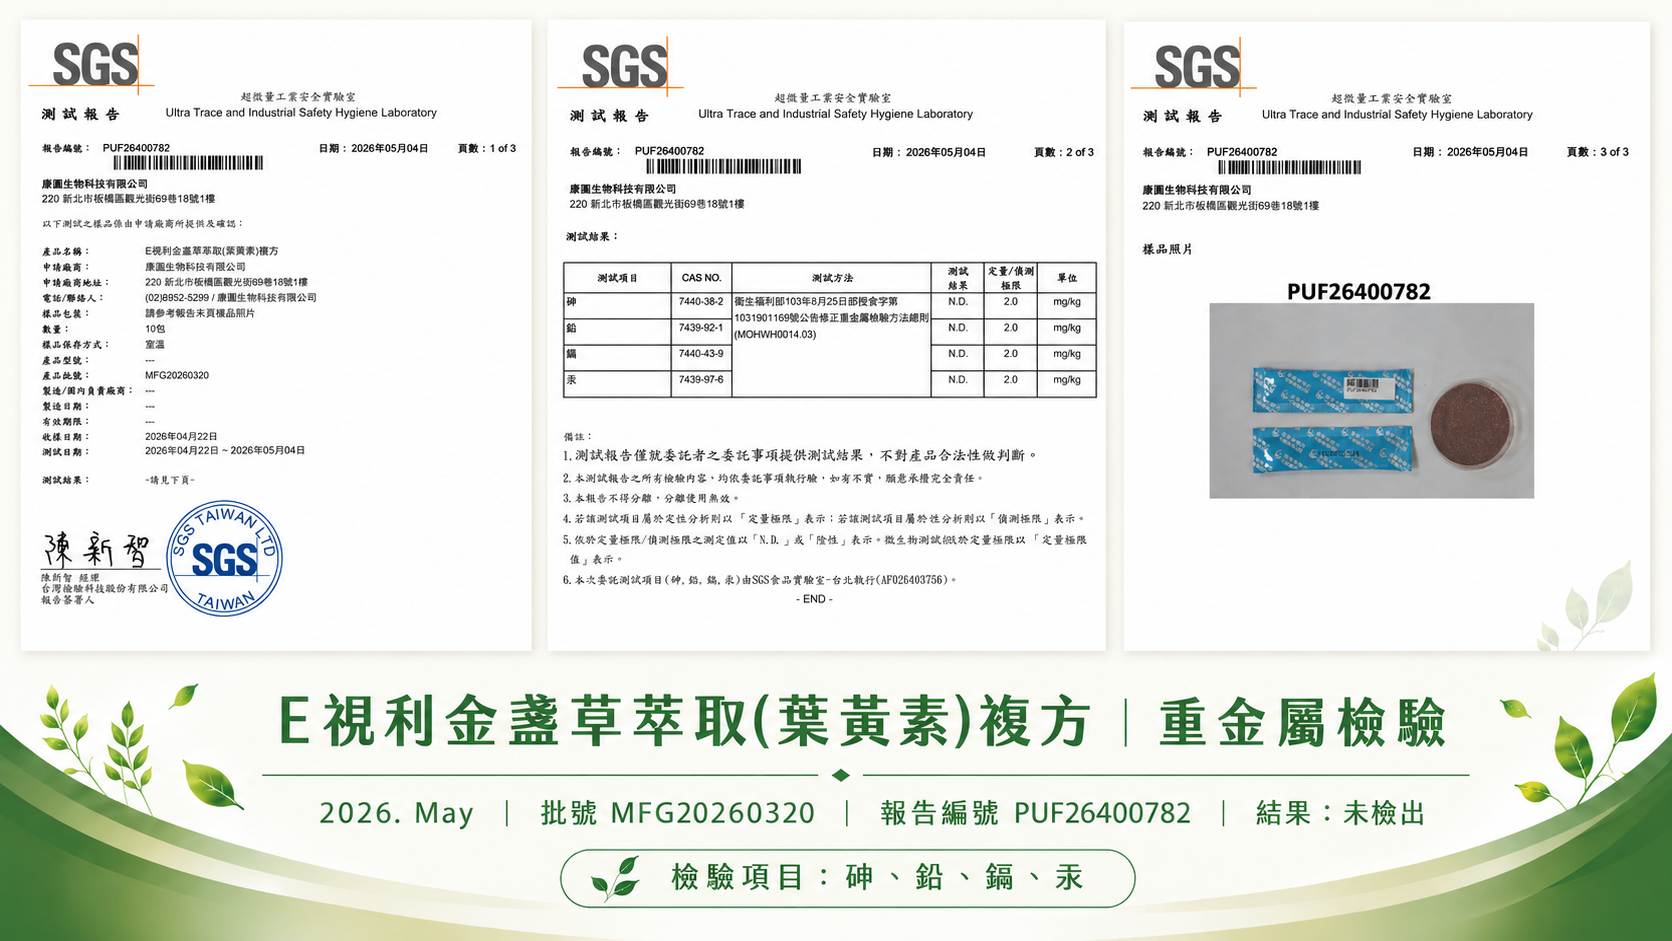This screenshot has height=941, width=1672.
Task: Click CAS number 7440-38-2
Action: (x=701, y=302)
